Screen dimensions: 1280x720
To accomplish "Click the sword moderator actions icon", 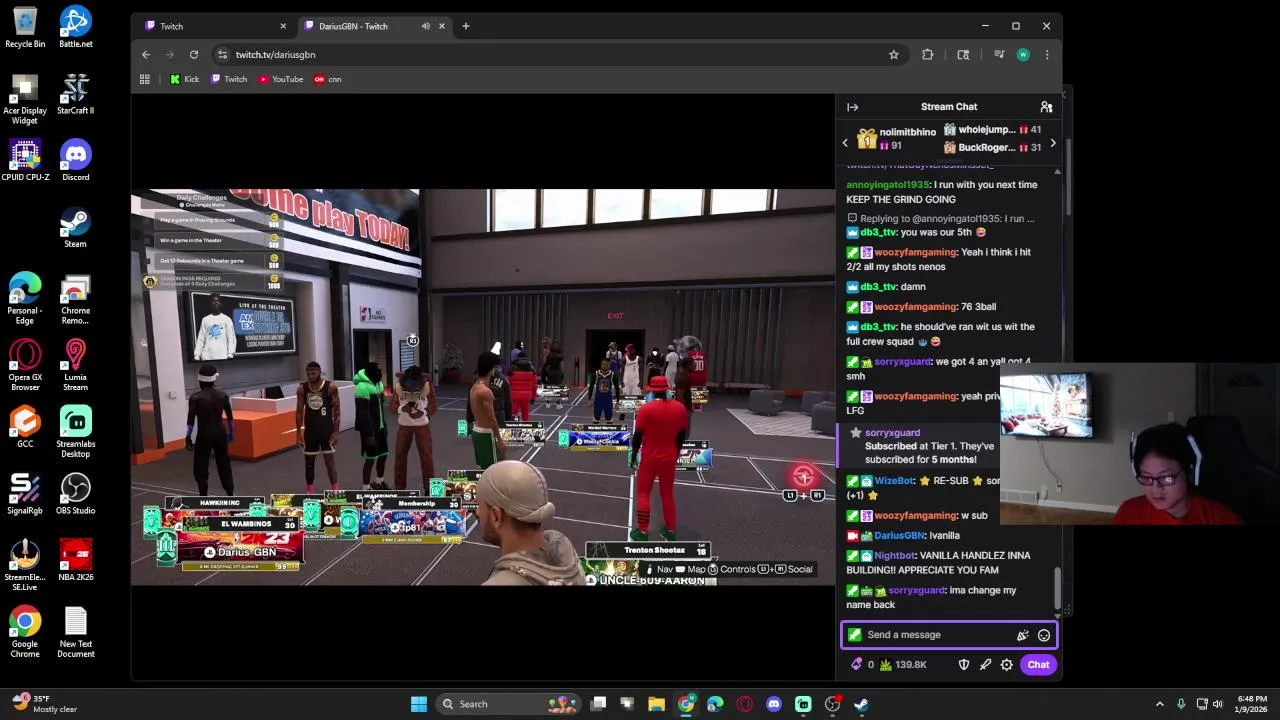I will (985, 664).
